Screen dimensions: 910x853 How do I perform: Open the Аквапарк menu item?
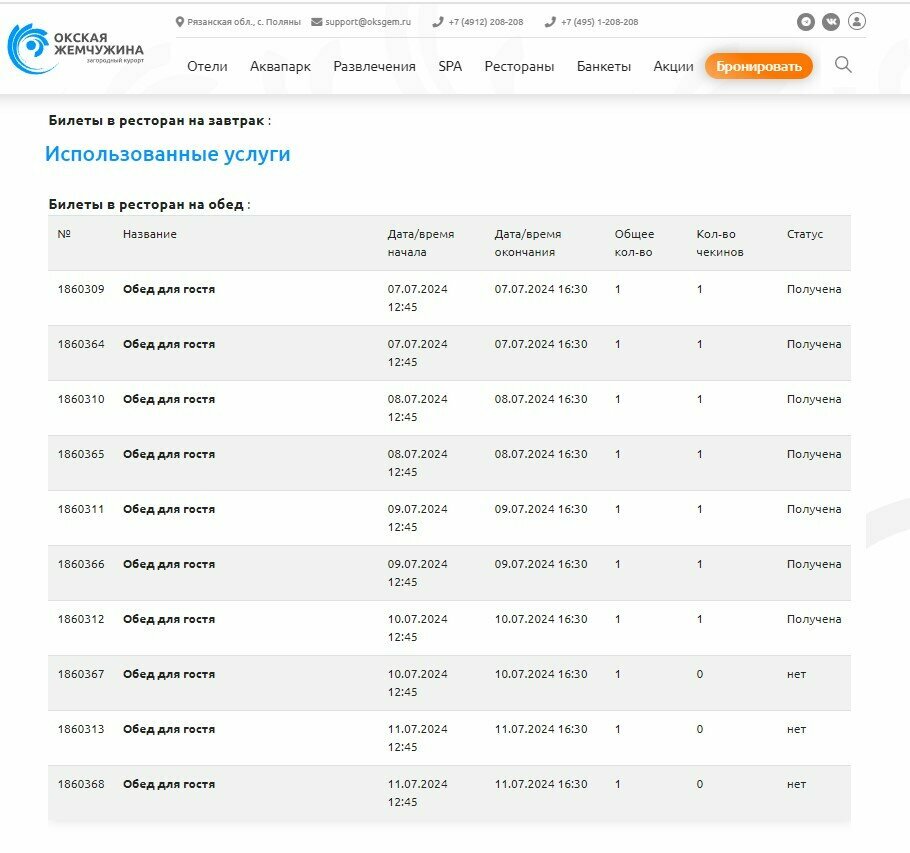click(280, 66)
